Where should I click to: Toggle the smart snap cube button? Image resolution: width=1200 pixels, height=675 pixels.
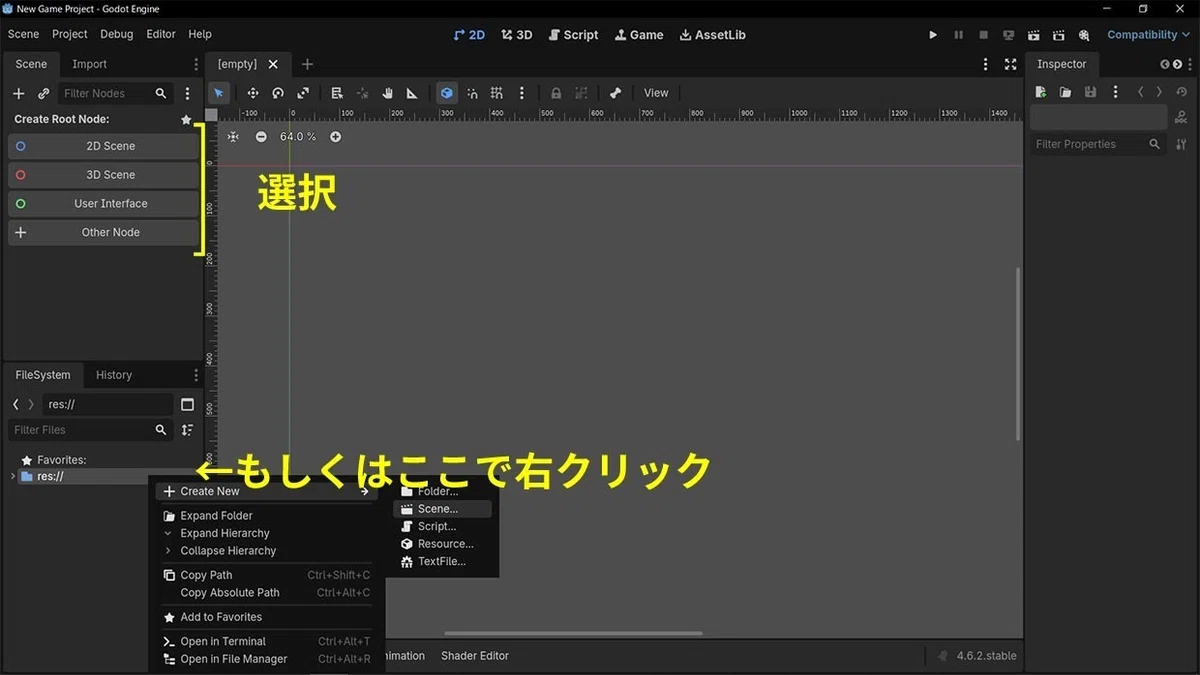tap(447, 93)
